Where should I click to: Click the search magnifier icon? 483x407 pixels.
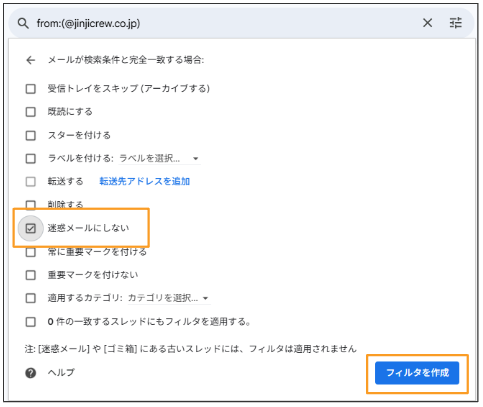pyautogui.click(x=23, y=23)
